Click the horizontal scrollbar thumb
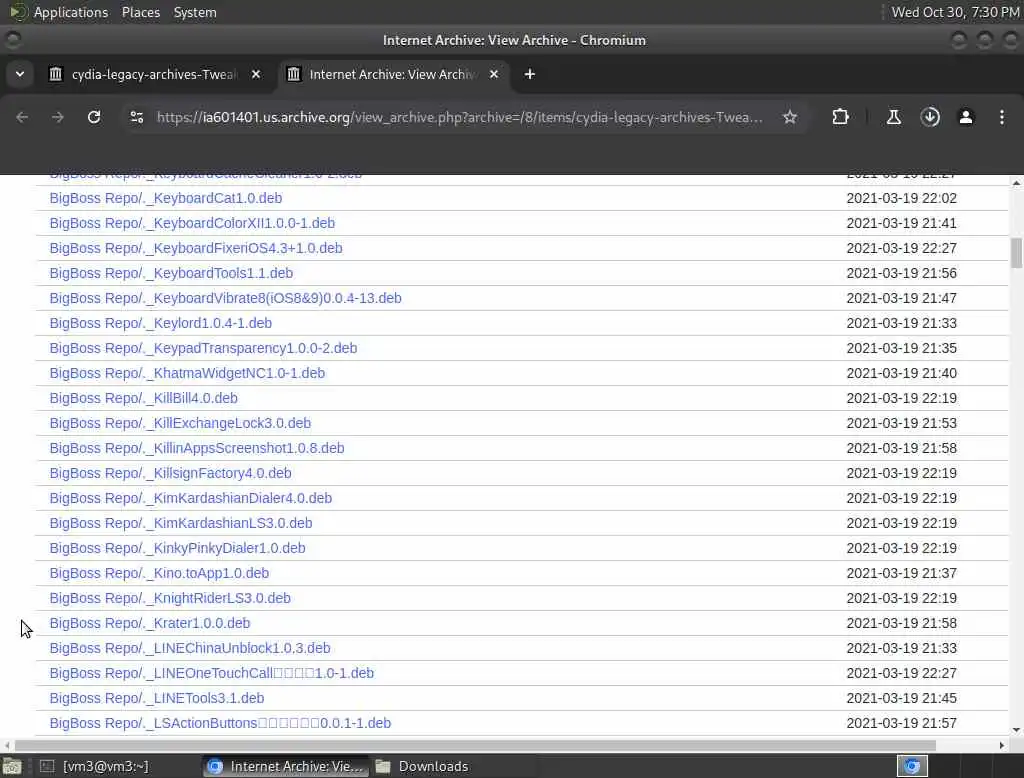The height and width of the screenshot is (778, 1024). [x=475, y=745]
